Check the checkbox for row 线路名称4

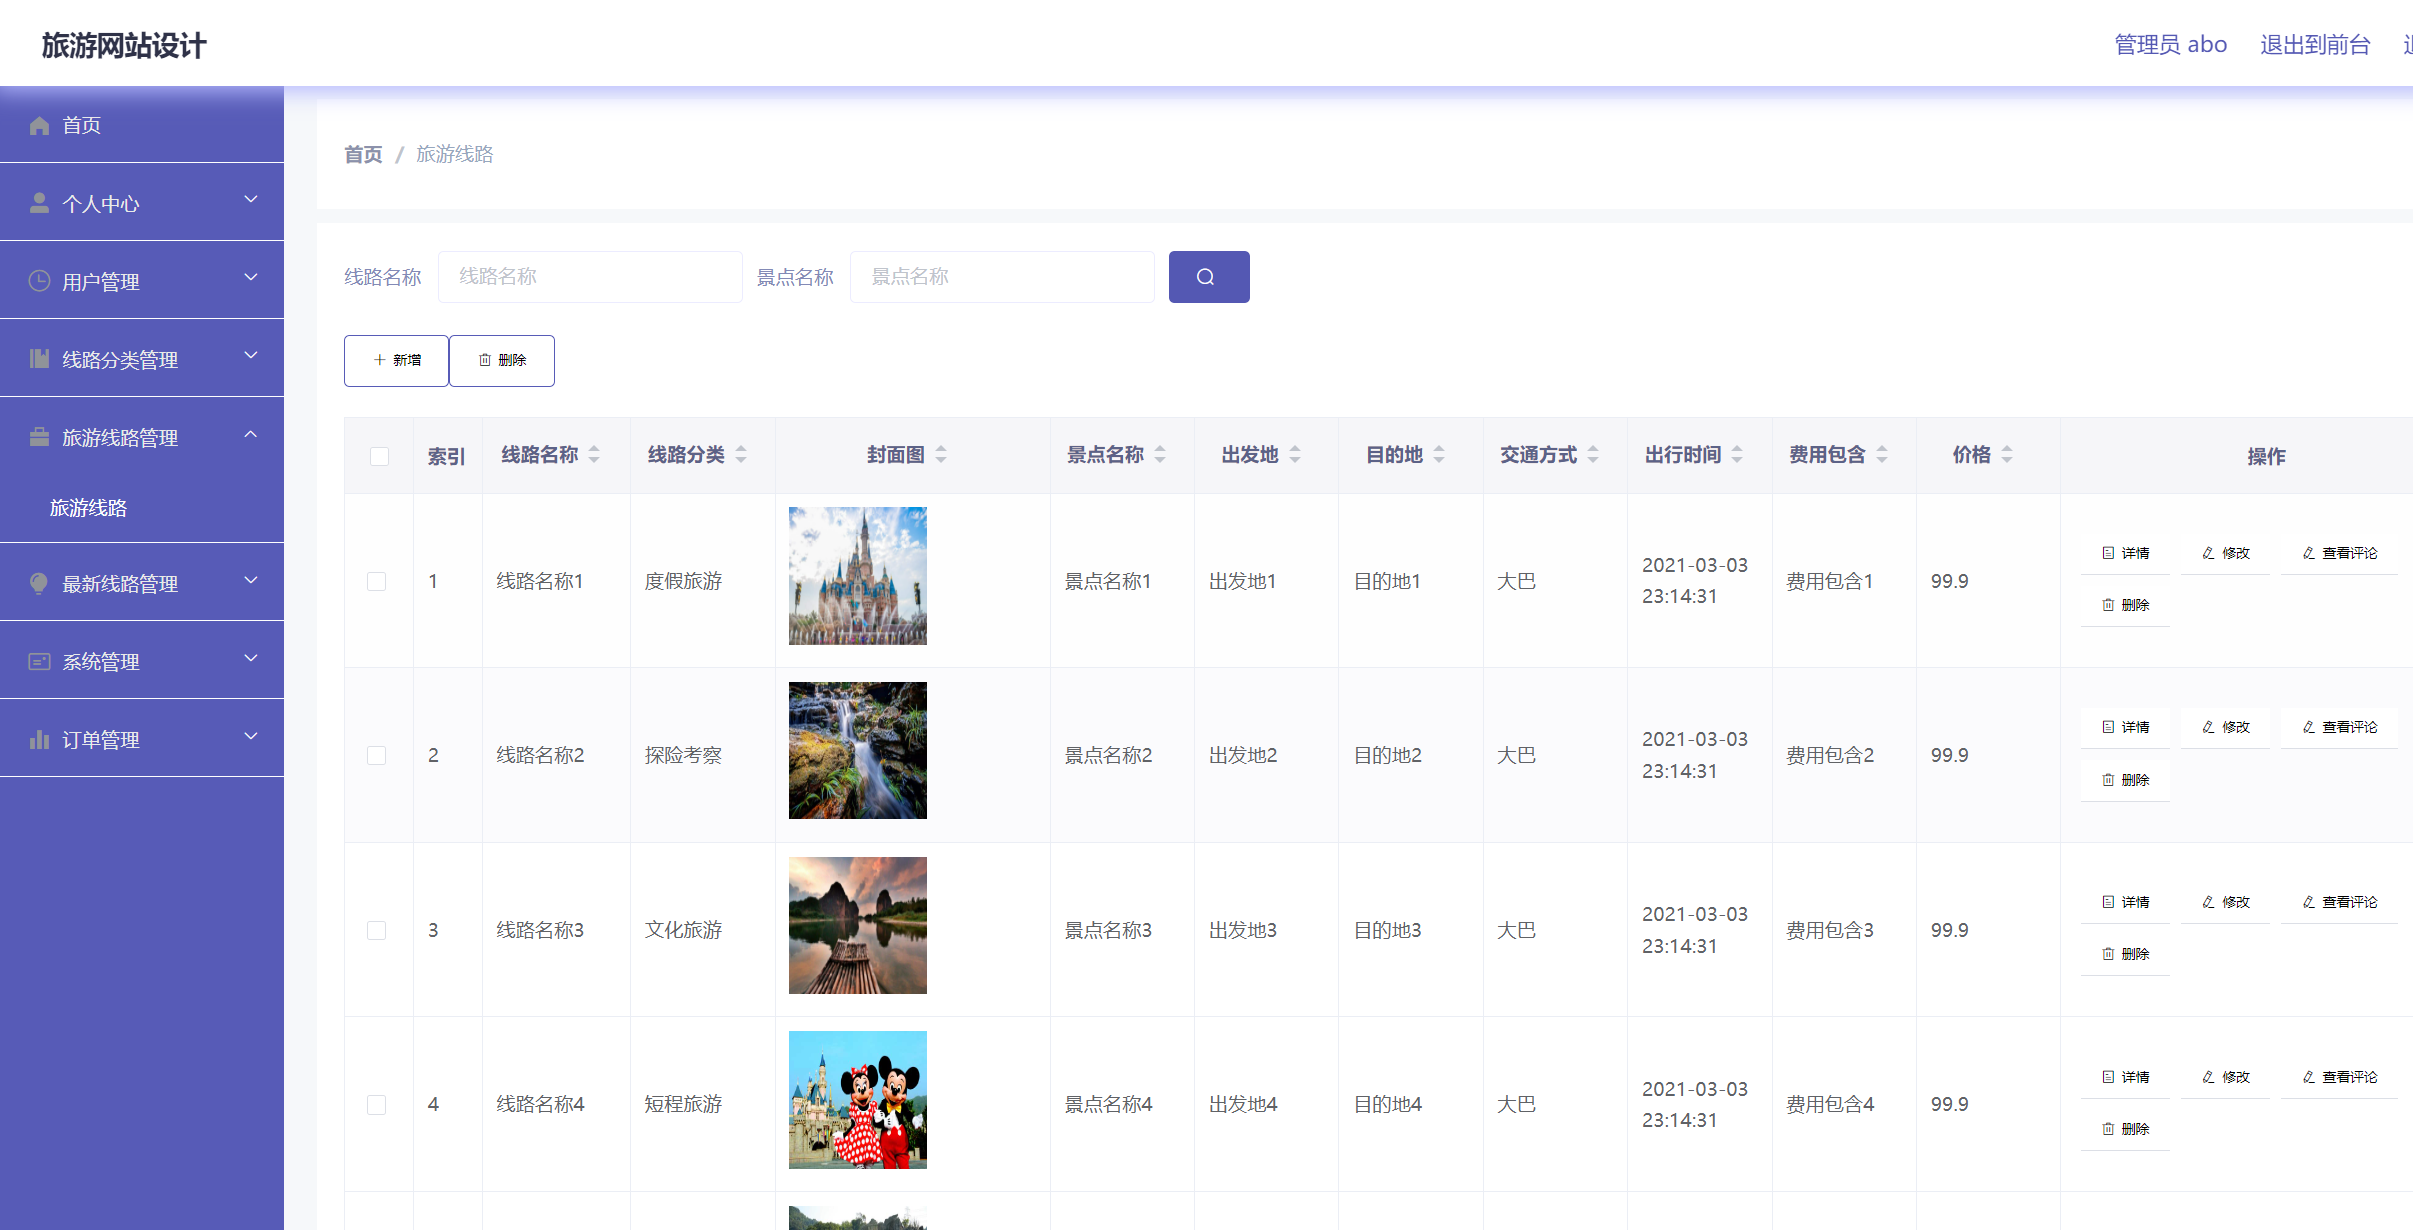tap(378, 1105)
